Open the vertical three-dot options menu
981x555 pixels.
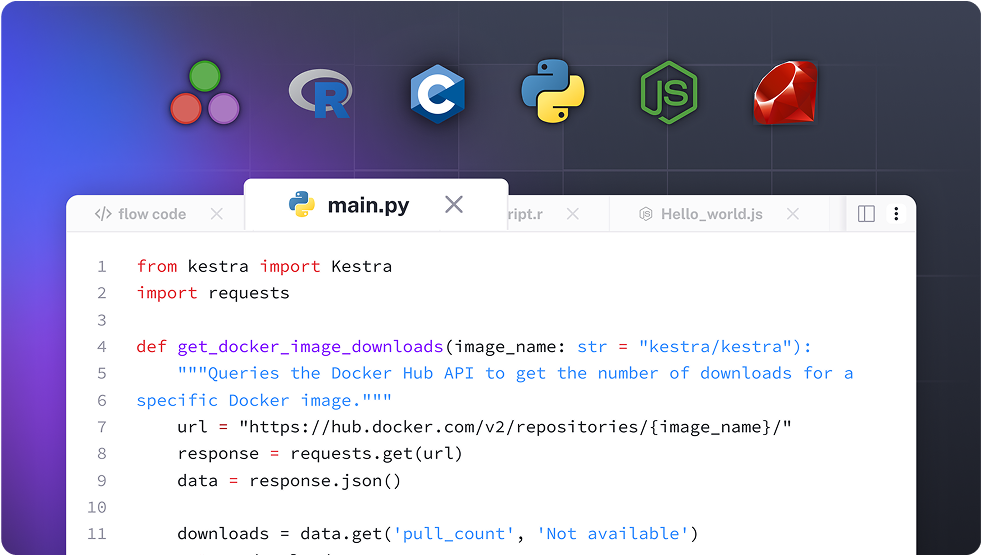[896, 214]
